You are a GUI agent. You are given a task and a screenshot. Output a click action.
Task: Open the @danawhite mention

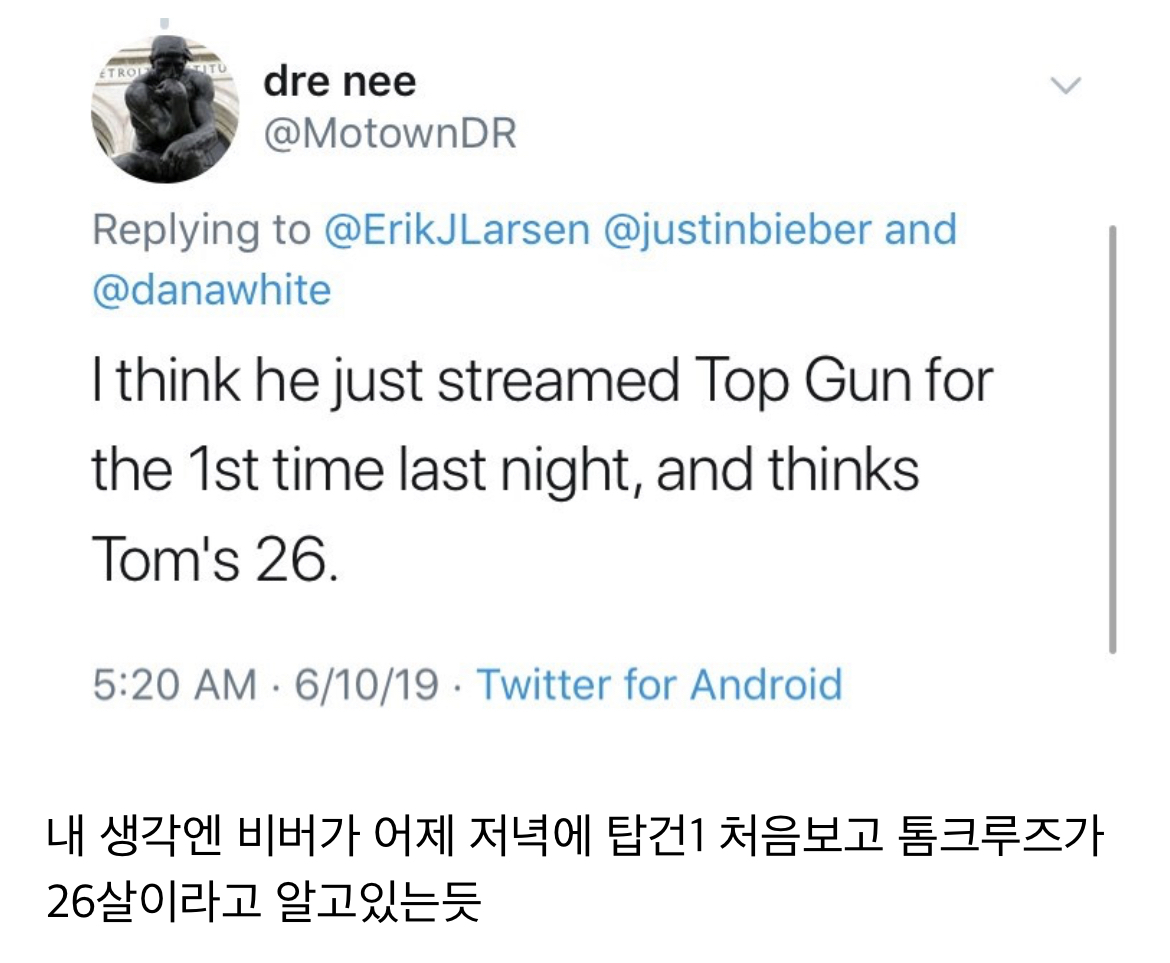pyautogui.click(x=211, y=290)
